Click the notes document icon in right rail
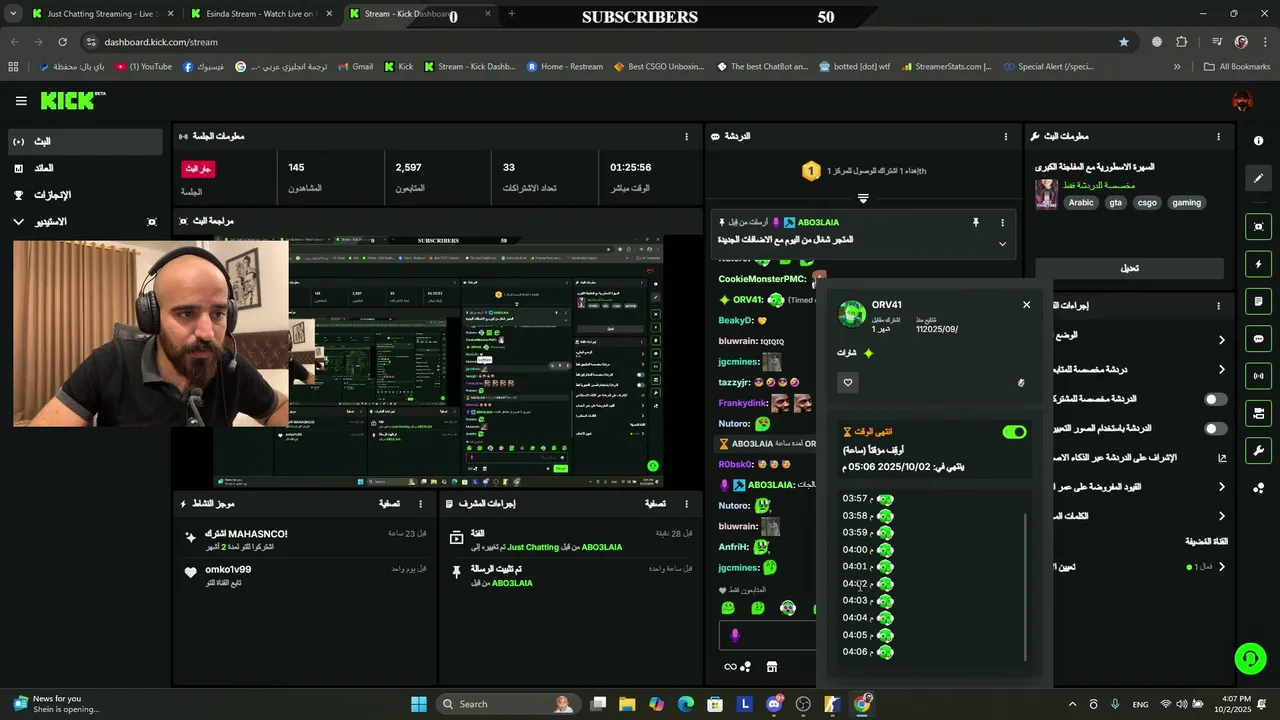This screenshot has height=720, width=1280. pos(1259,301)
